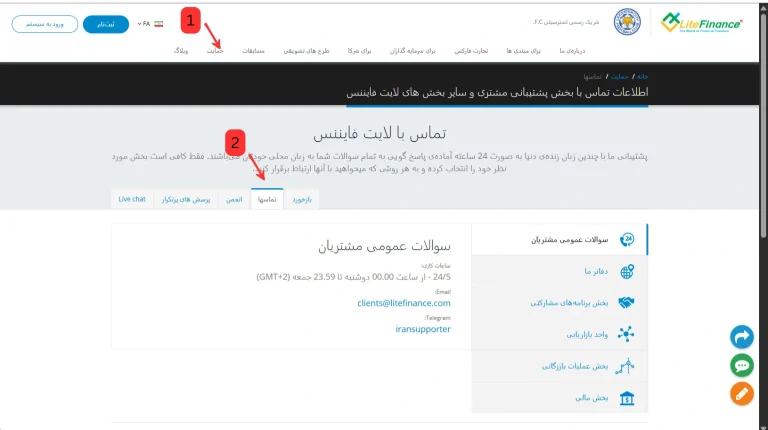The image size is (768, 430).
Task: Click the clients@litefinance.com email link
Action: (x=404, y=303)
